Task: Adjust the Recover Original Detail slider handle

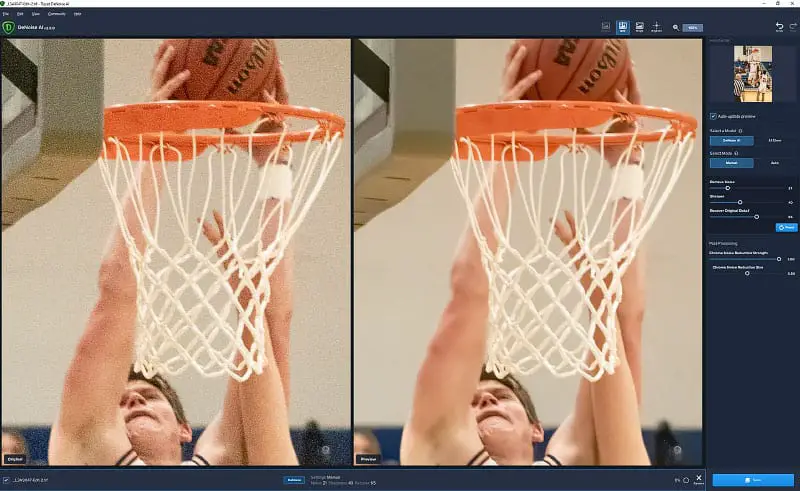Action: click(757, 216)
